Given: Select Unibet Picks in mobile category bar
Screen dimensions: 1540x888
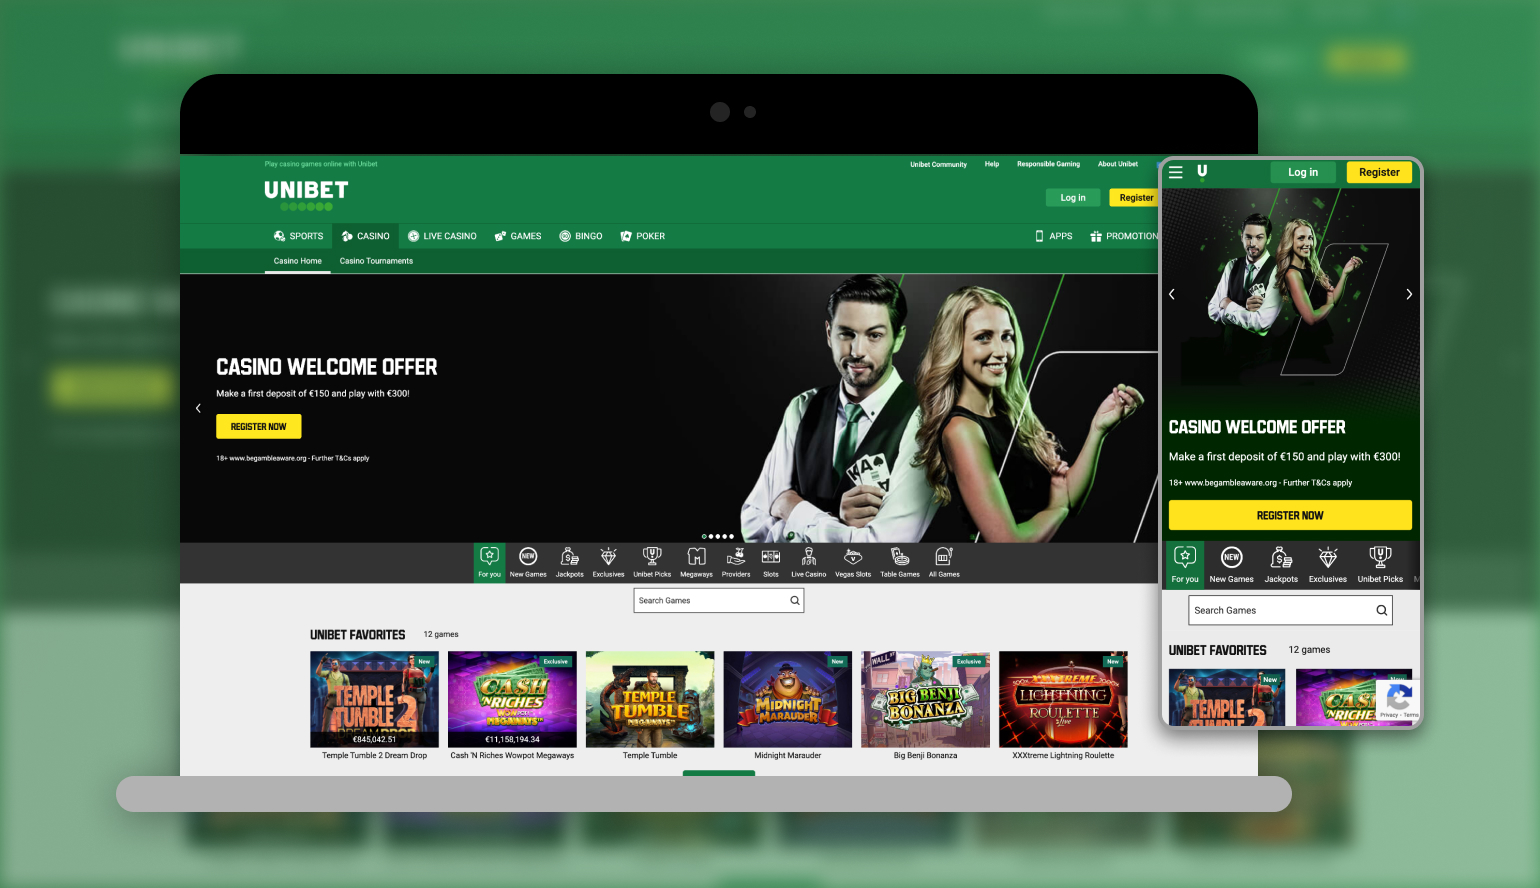Looking at the screenshot, I should (1380, 565).
